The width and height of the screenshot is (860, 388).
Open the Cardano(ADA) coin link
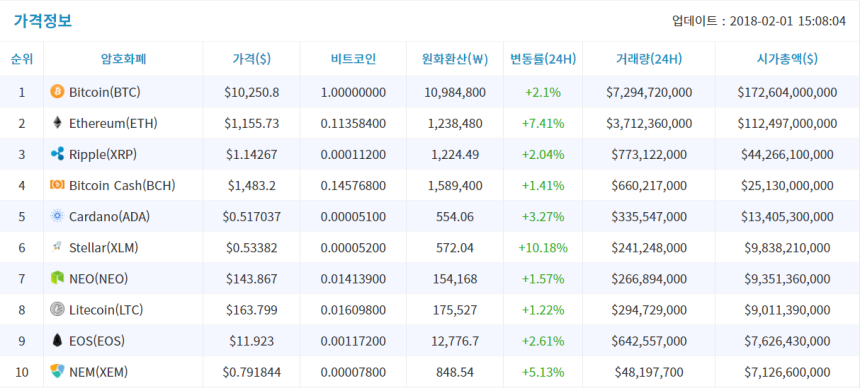(x=110, y=217)
